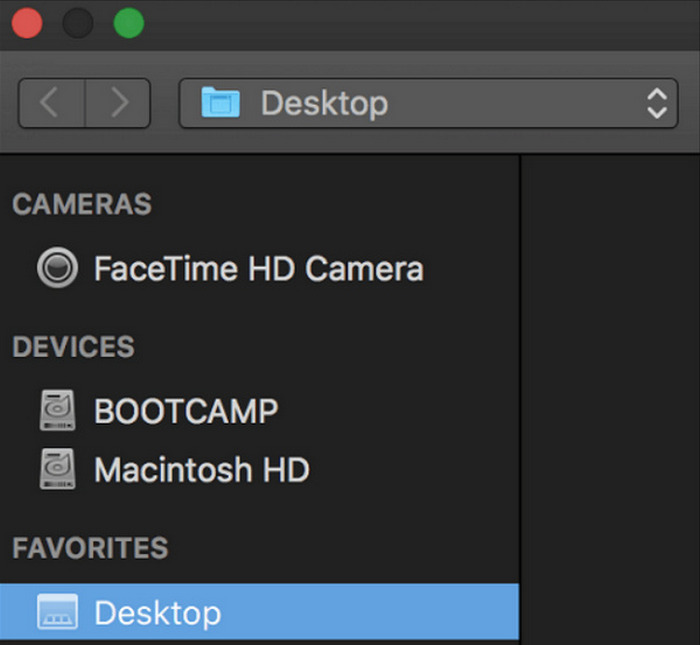Close the window with red button
The height and width of the screenshot is (645, 700).
coord(27,22)
